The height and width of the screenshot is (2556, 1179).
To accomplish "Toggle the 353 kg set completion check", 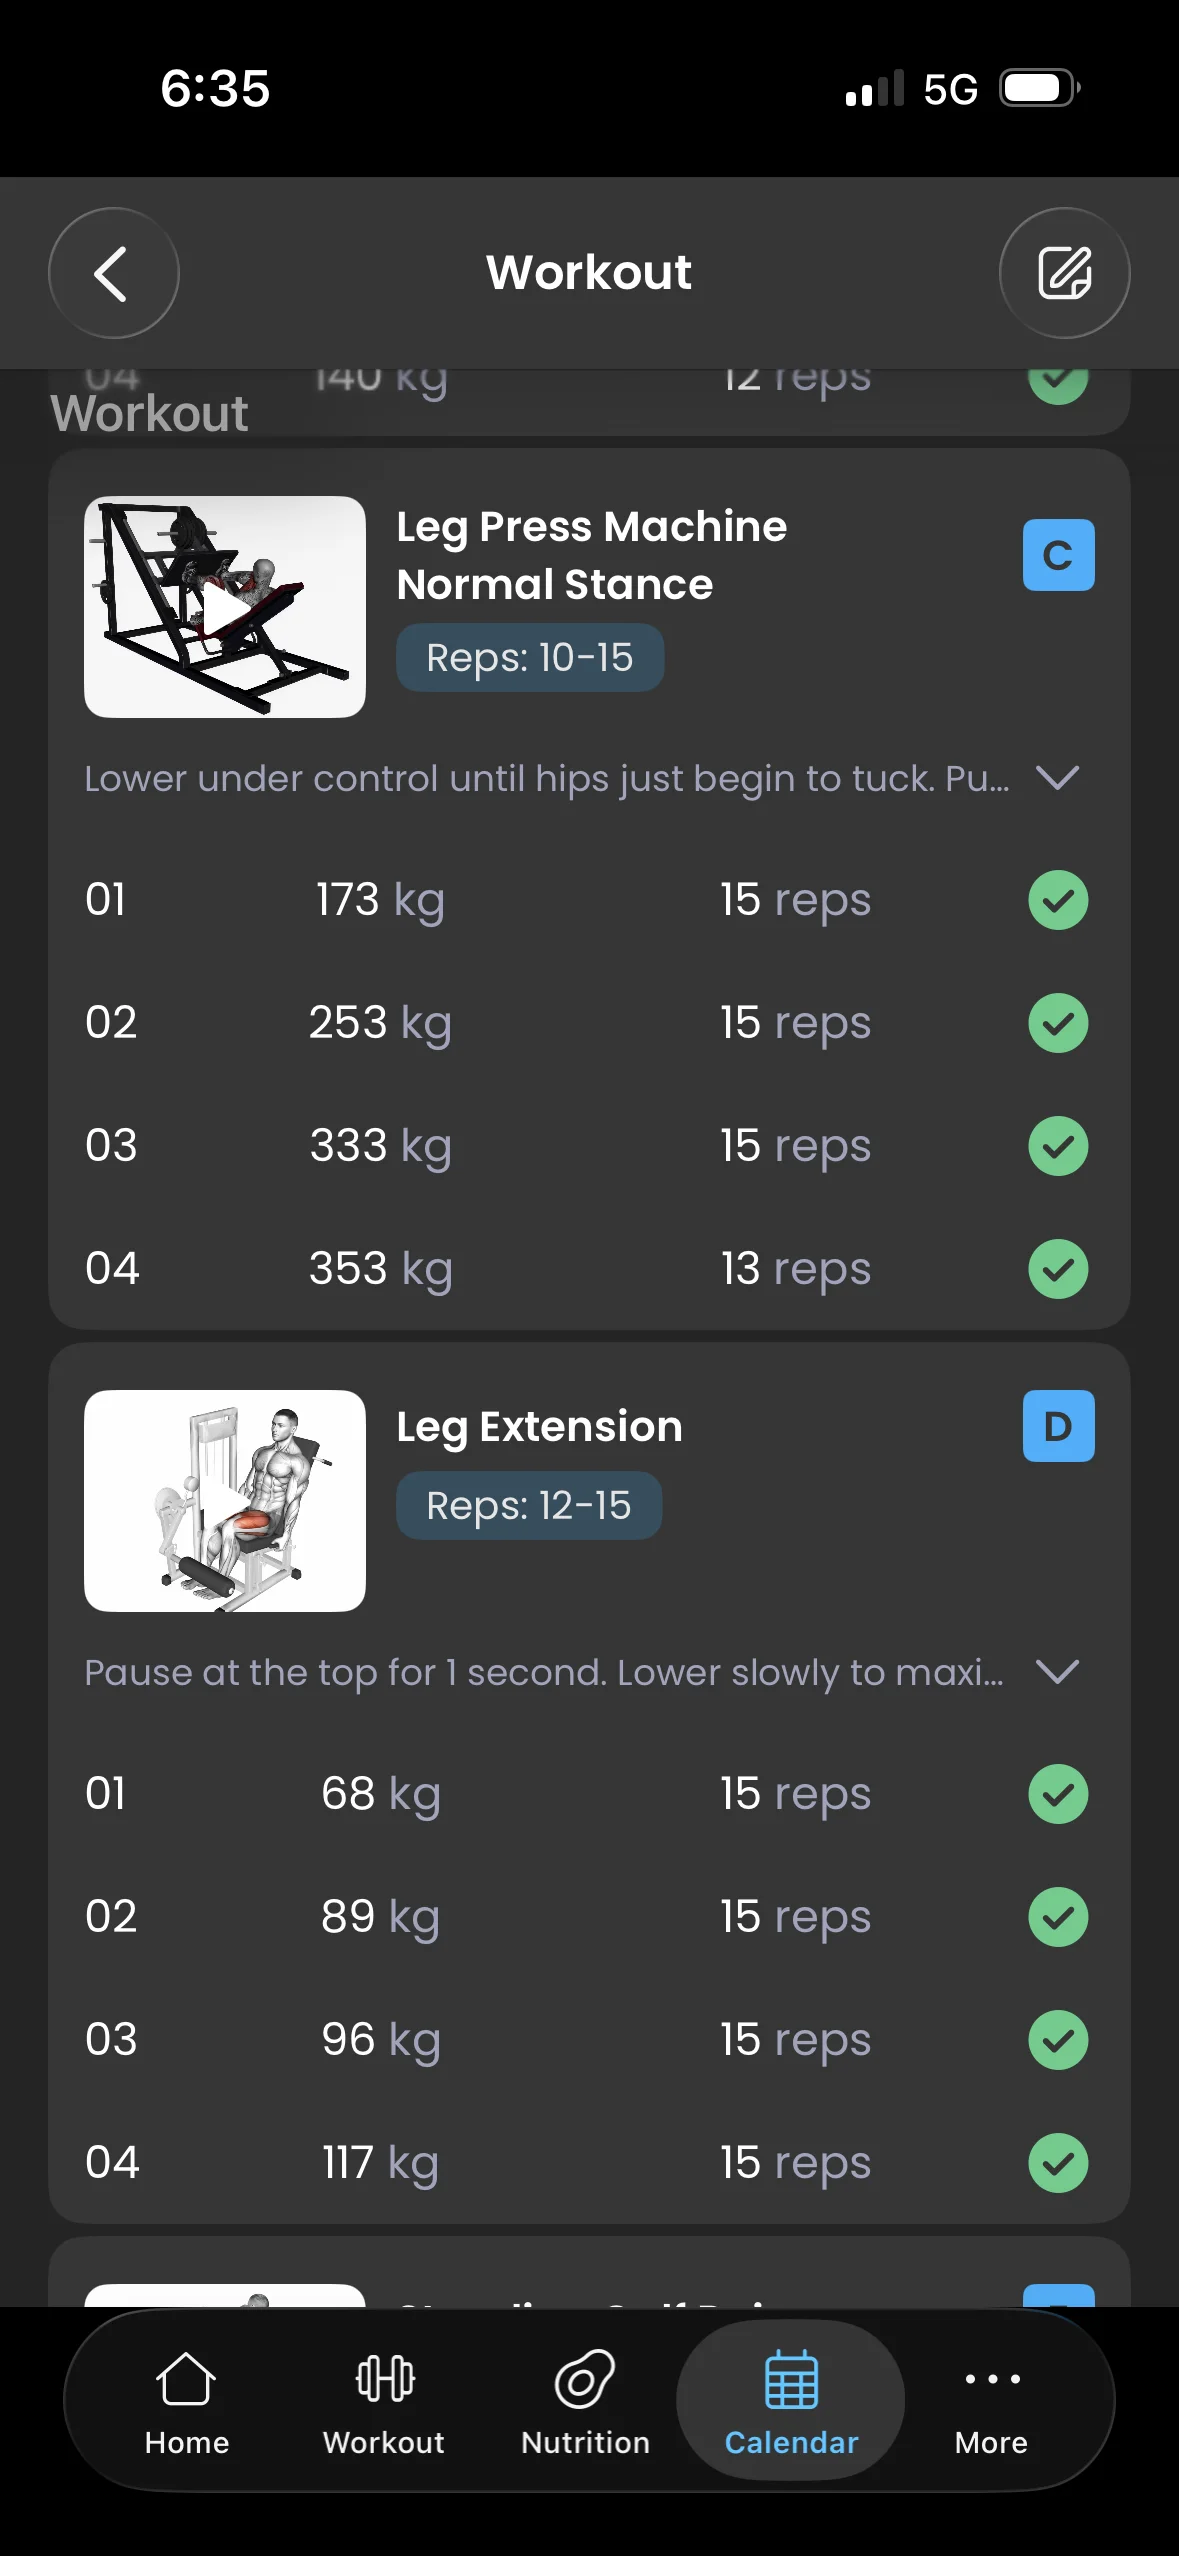I will [x=1058, y=1269].
